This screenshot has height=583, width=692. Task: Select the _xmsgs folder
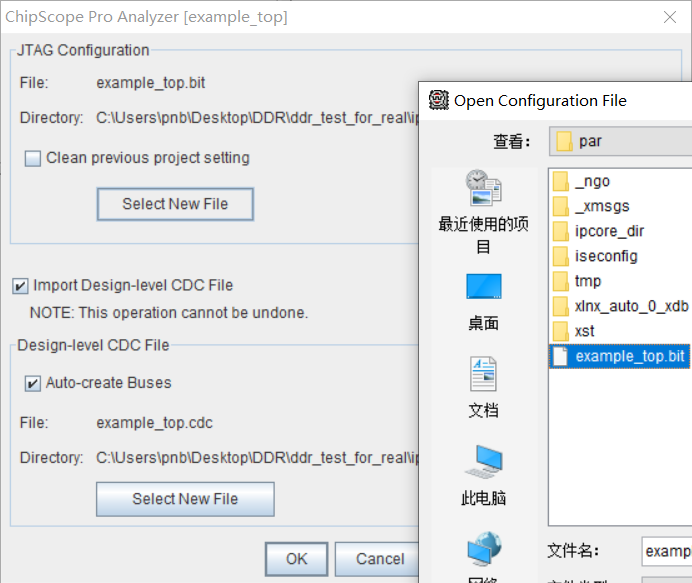pyautogui.click(x=591, y=206)
